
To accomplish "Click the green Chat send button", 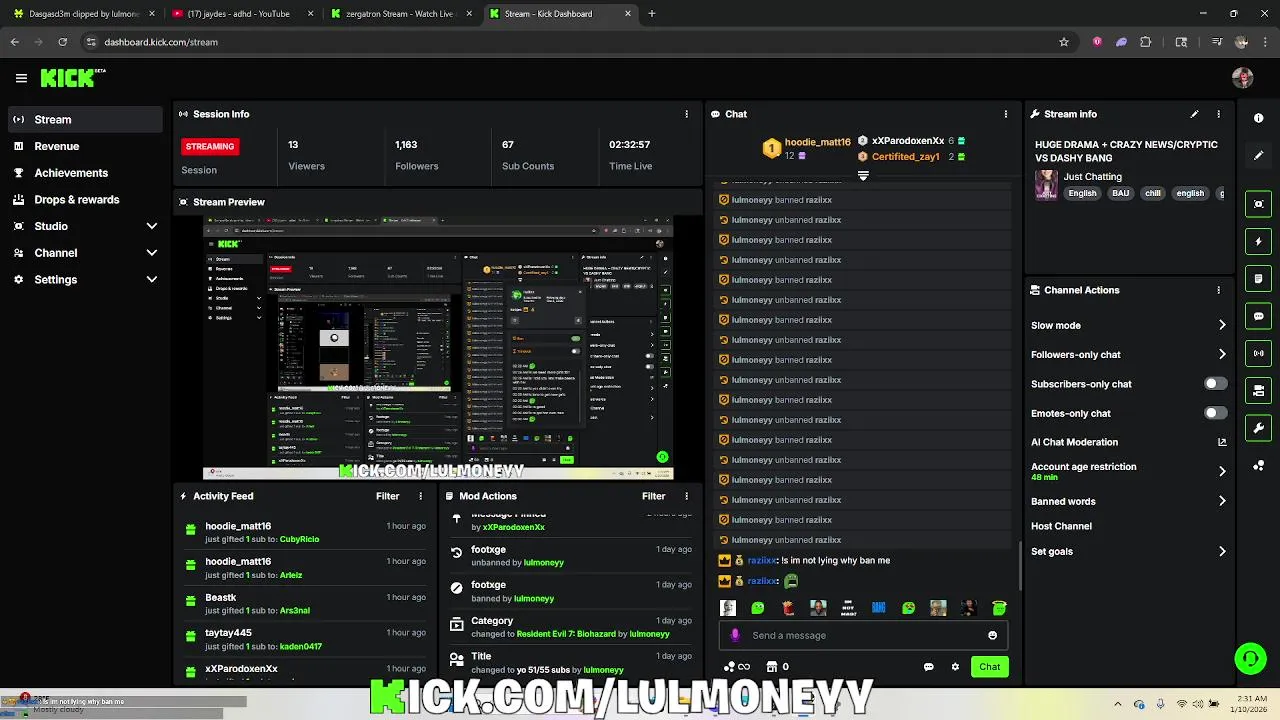I will pos(989,667).
